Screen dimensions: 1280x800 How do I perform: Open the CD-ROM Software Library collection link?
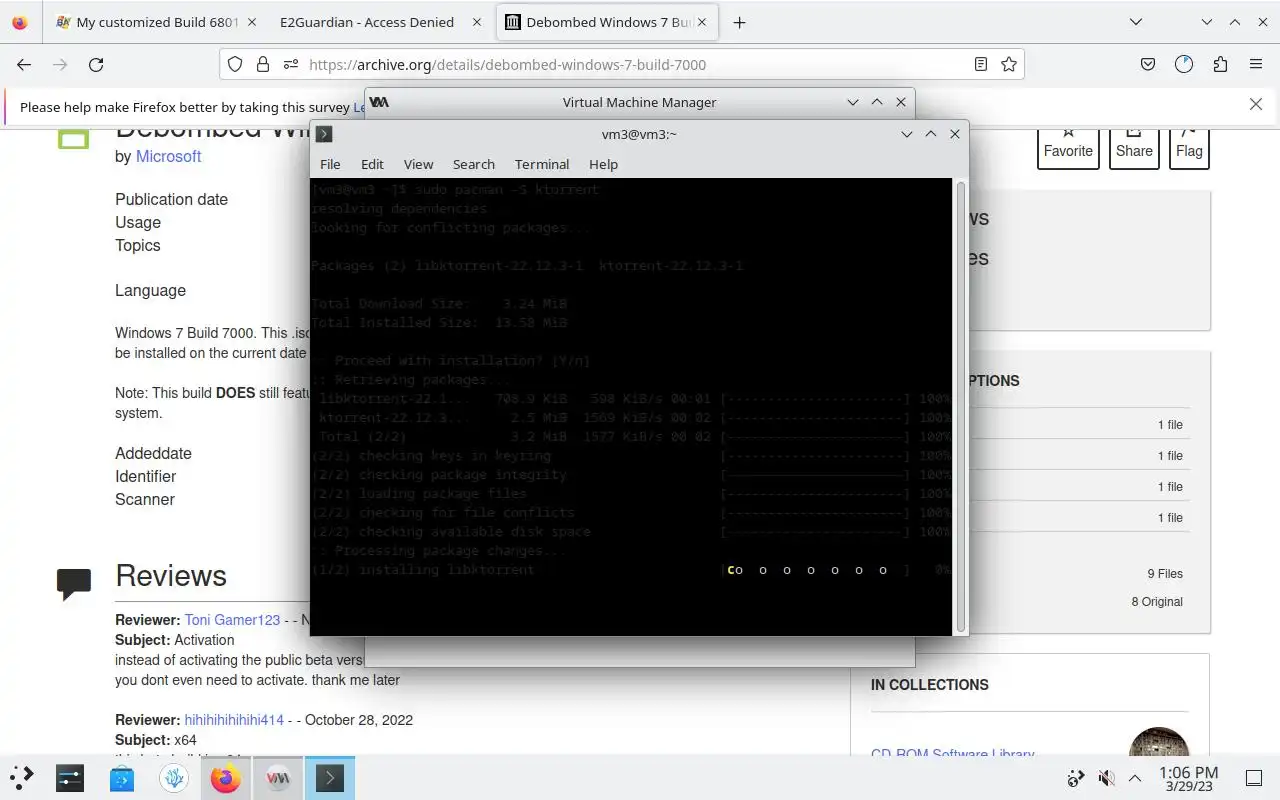(x=952, y=753)
